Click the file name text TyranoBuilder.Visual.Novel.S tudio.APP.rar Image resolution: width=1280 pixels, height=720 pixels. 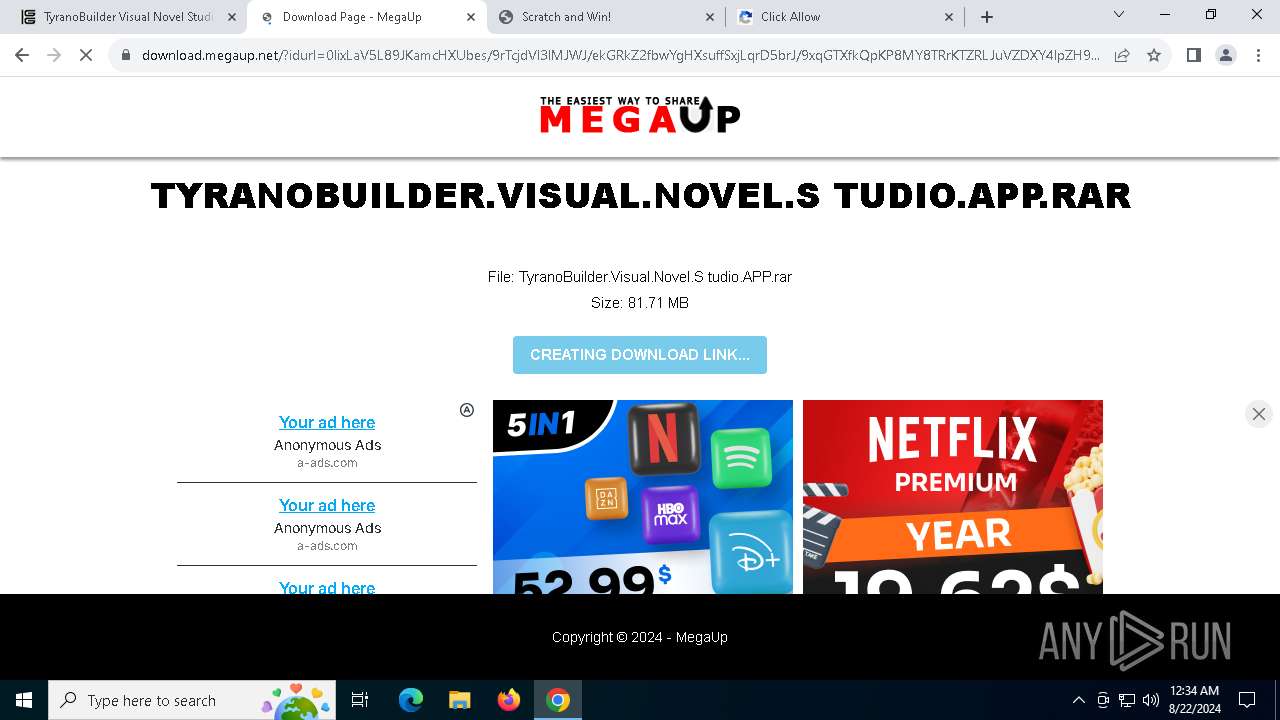[655, 277]
